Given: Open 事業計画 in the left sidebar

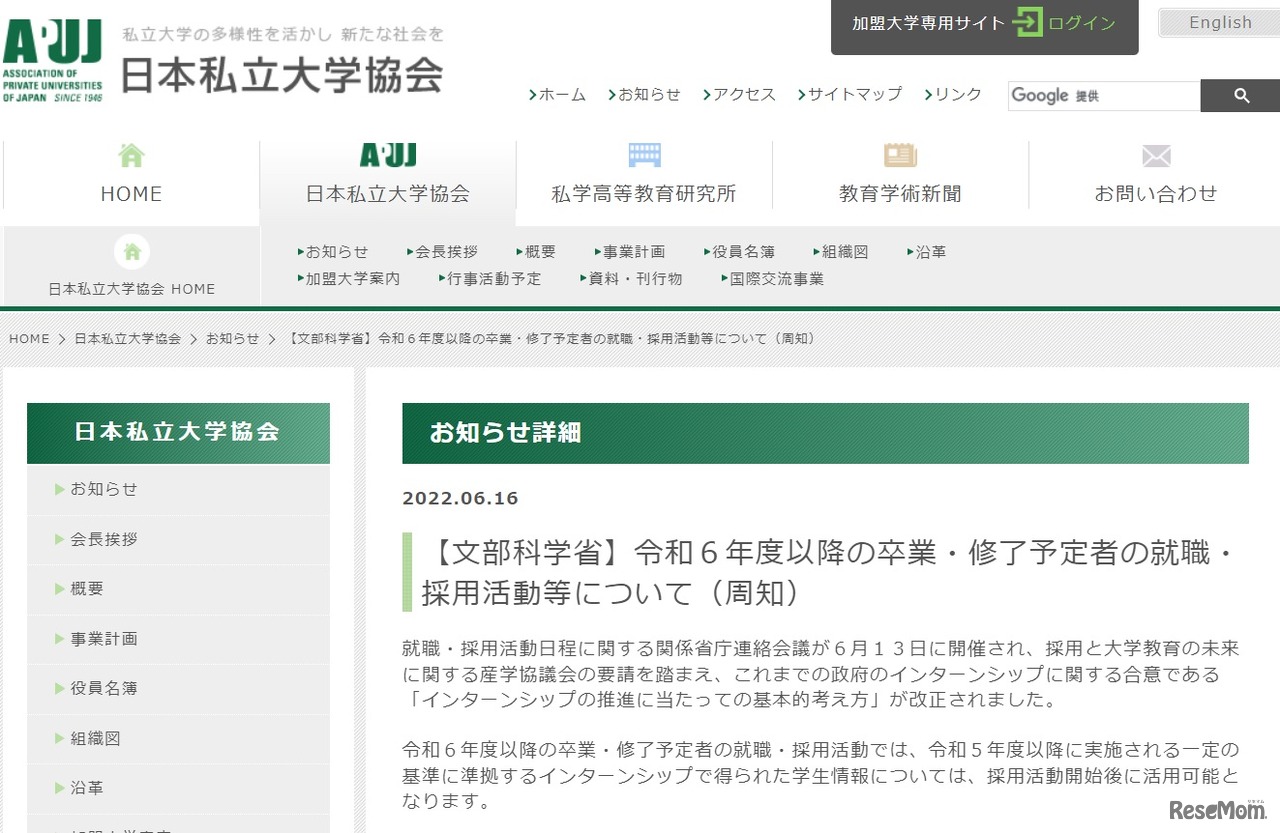Looking at the screenshot, I should pos(178,639).
